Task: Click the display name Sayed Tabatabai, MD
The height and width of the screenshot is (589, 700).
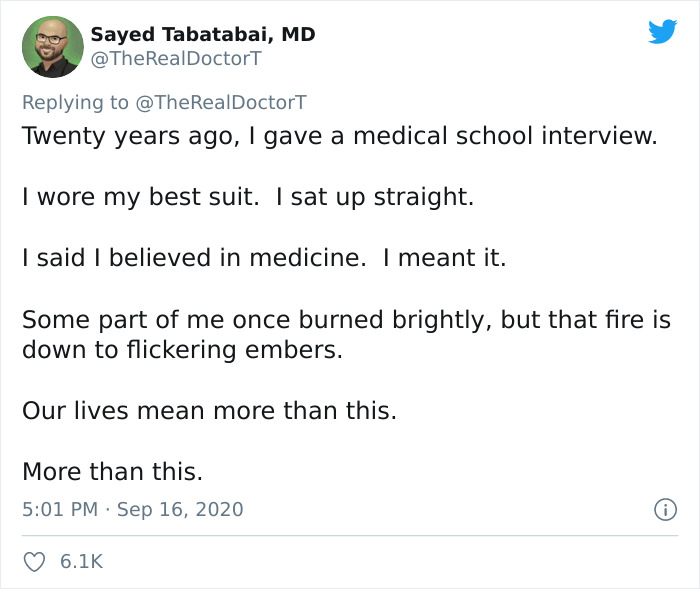Action: pos(203,34)
